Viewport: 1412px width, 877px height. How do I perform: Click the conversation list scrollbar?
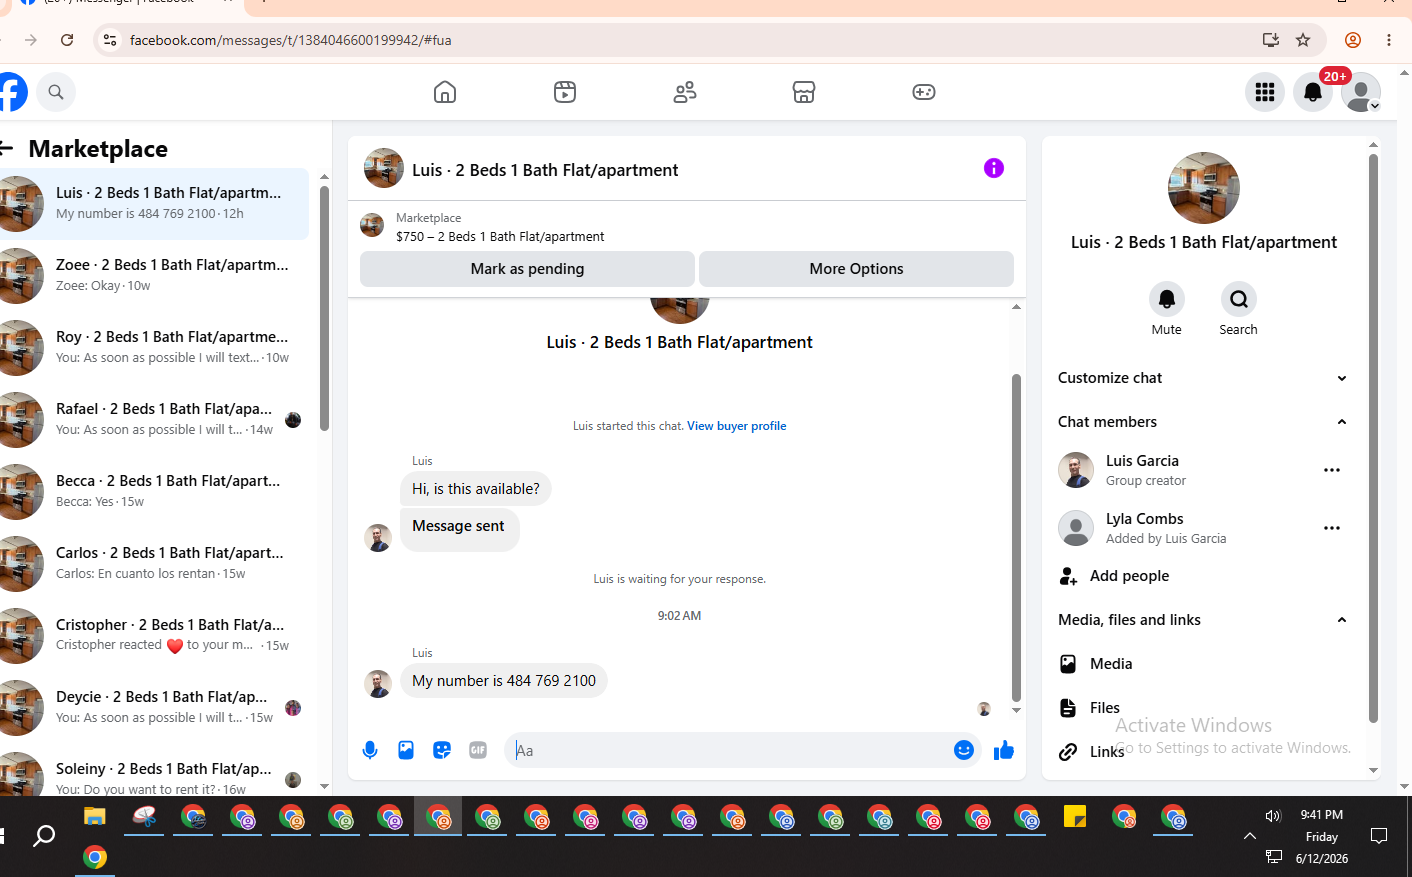(324, 308)
